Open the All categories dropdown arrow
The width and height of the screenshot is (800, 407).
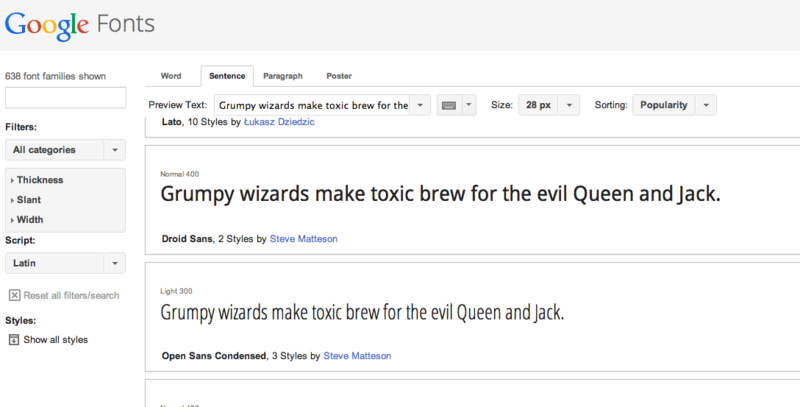click(115, 150)
